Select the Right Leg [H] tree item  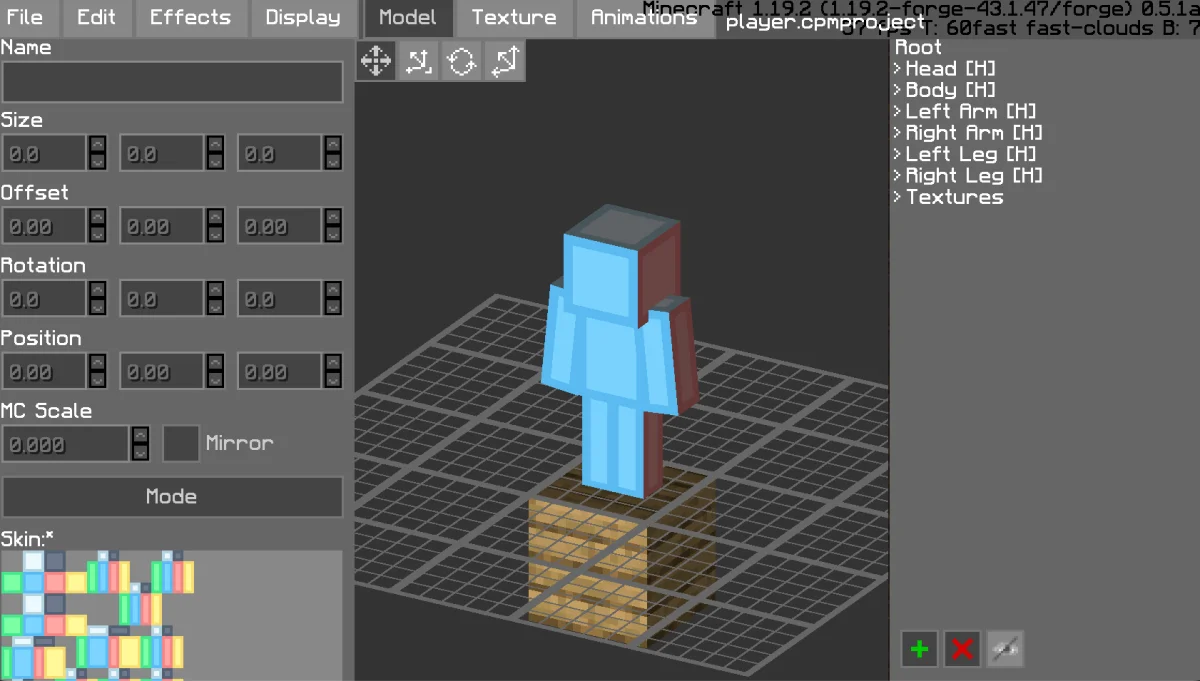974,176
